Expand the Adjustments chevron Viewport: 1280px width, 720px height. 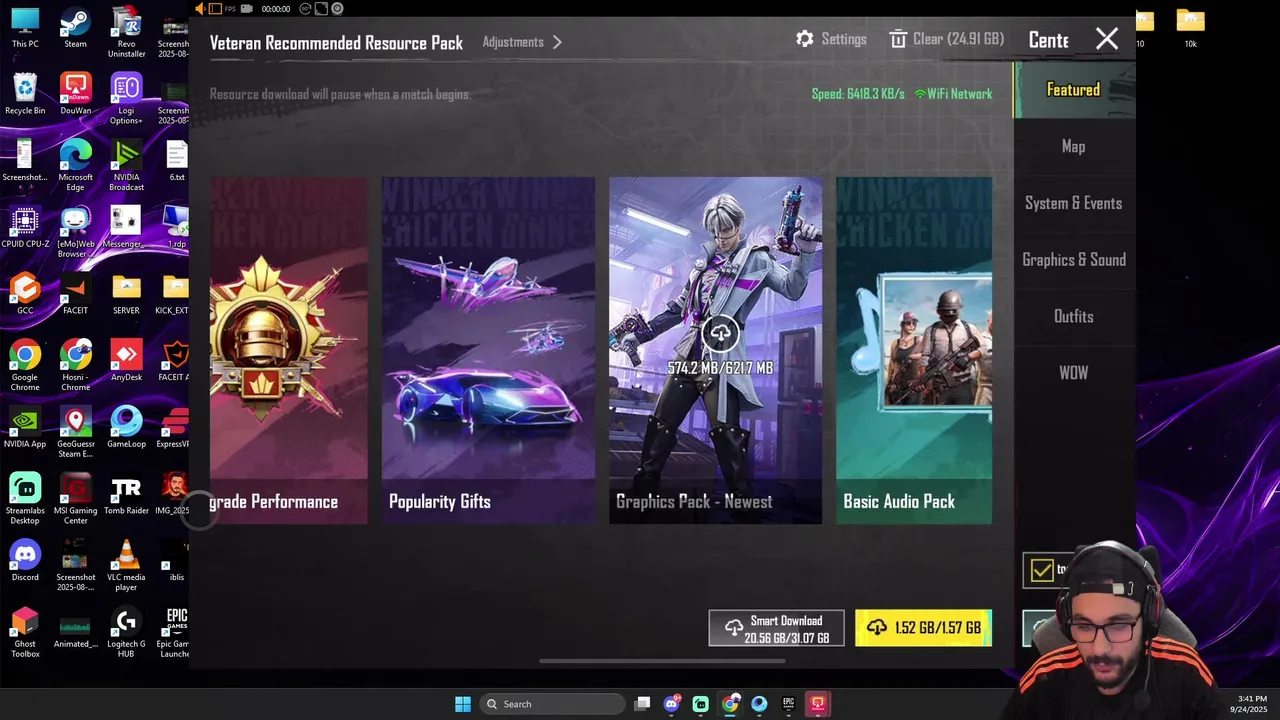point(557,42)
